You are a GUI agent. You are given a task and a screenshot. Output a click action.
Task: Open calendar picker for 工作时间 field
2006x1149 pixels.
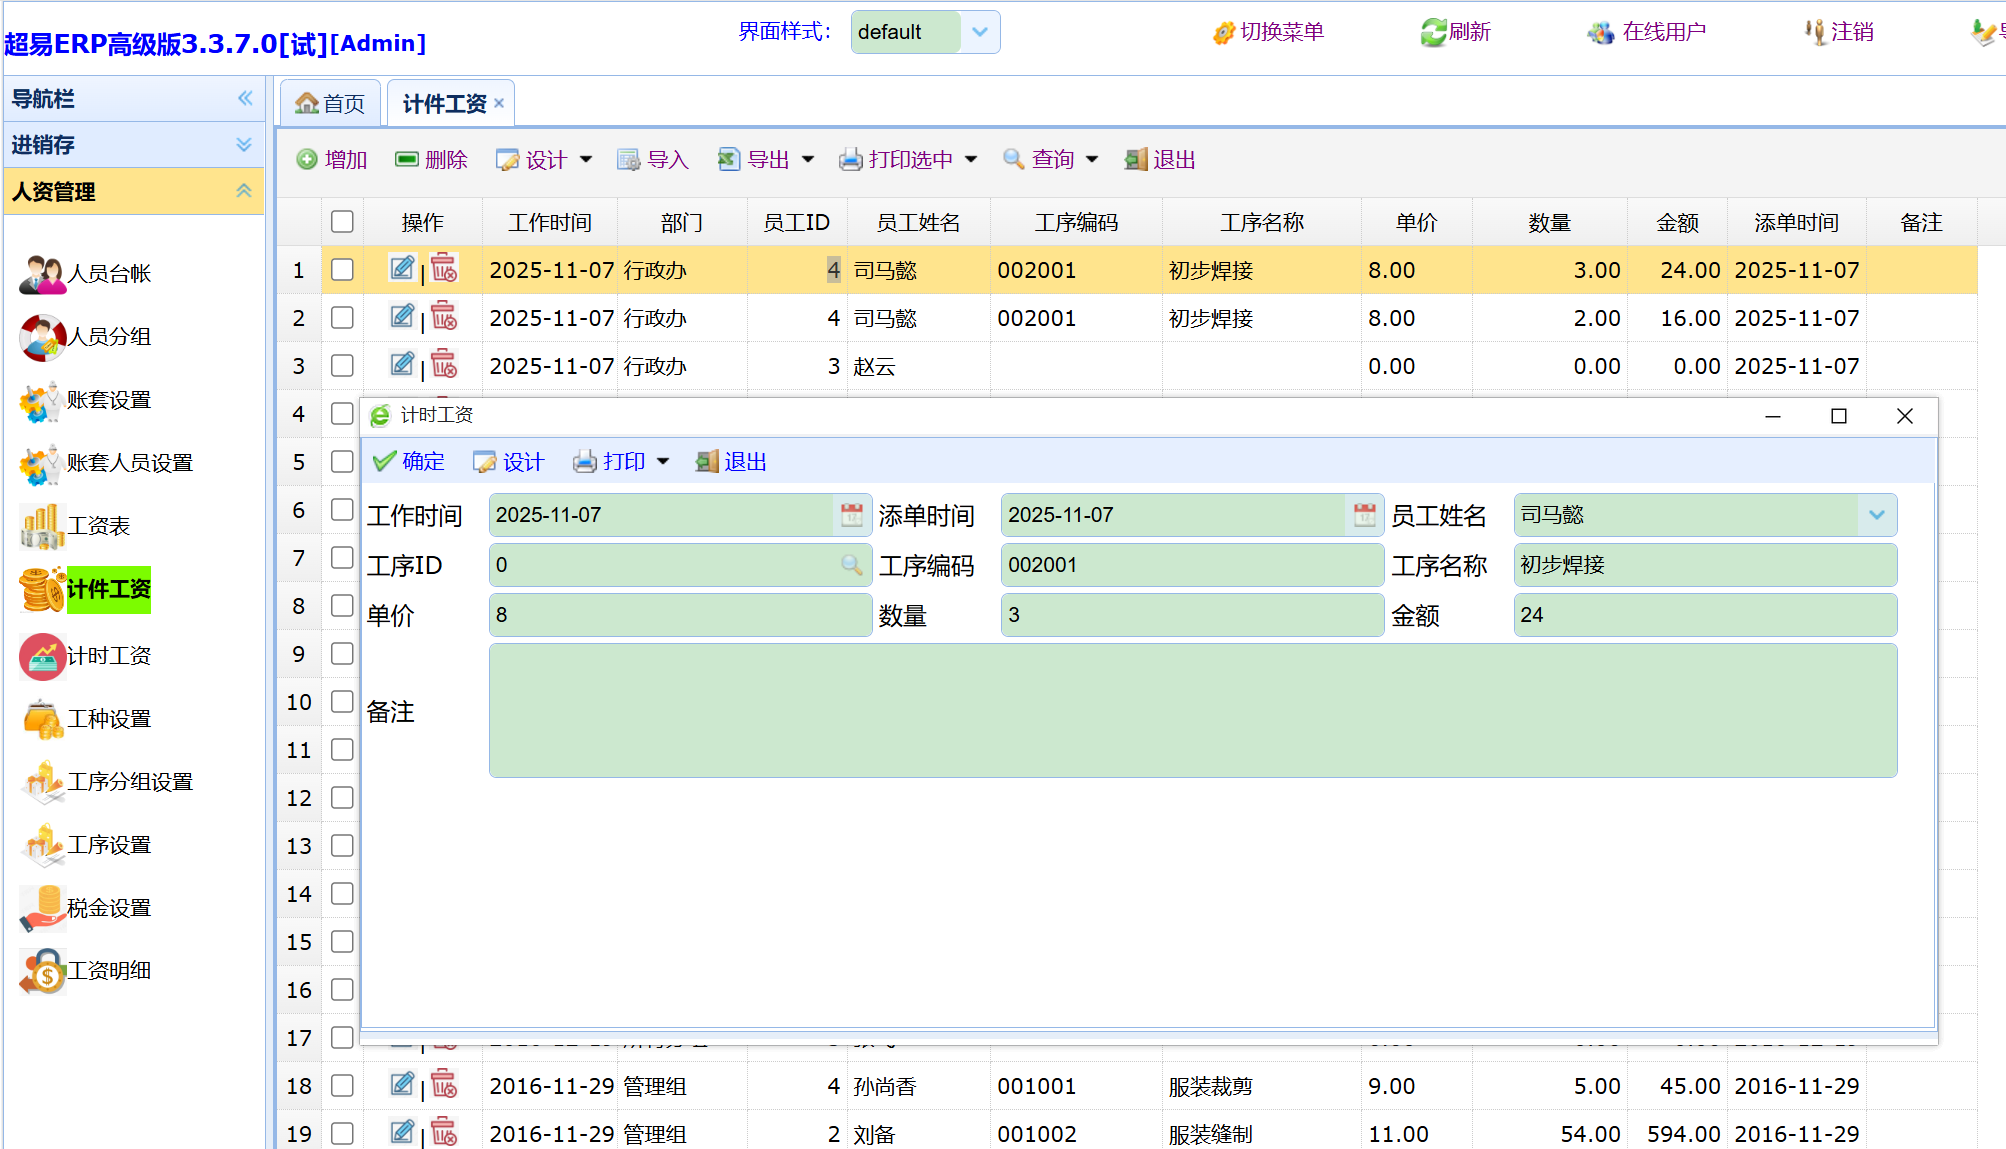(x=851, y=515)
